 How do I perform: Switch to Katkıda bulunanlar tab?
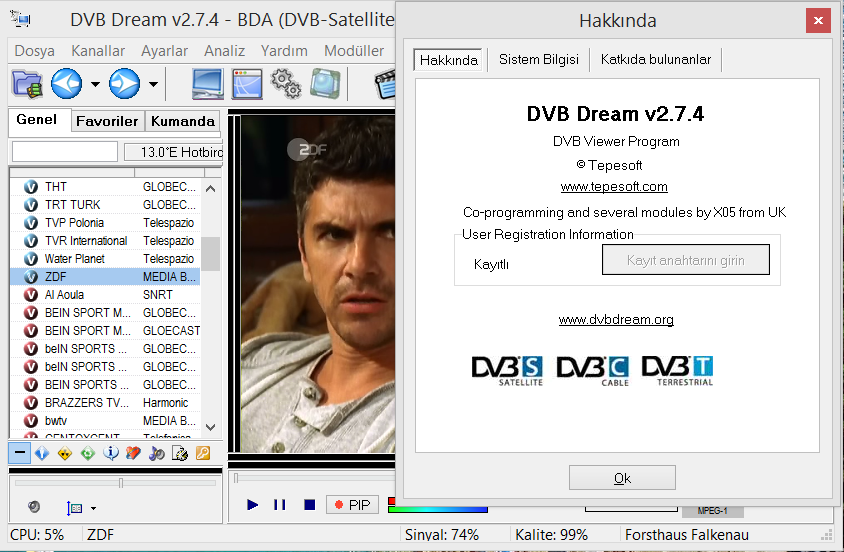656,59
